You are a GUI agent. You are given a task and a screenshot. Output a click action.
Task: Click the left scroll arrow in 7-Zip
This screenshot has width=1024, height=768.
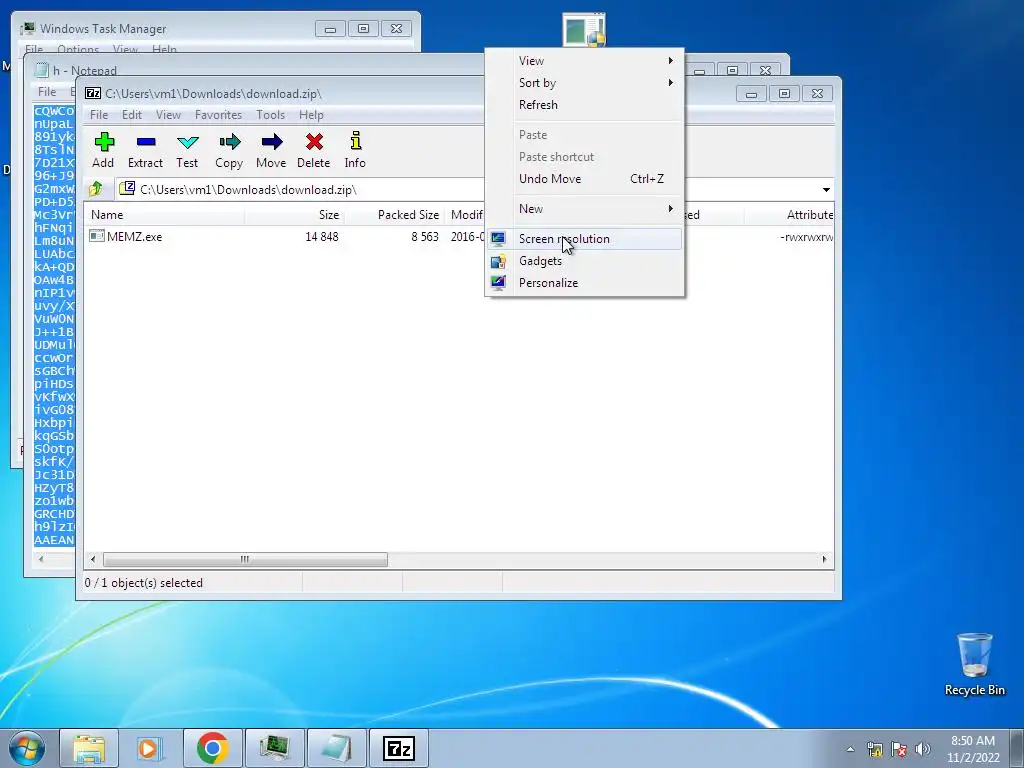click(x=93, y=560)
